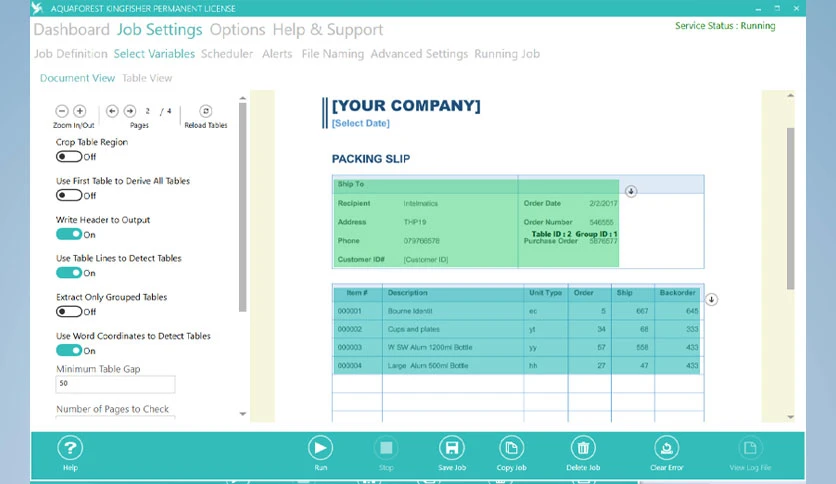Click the zoom out minus icon
The width and height of the screenshot is (836, 484).
pos(62,111)
